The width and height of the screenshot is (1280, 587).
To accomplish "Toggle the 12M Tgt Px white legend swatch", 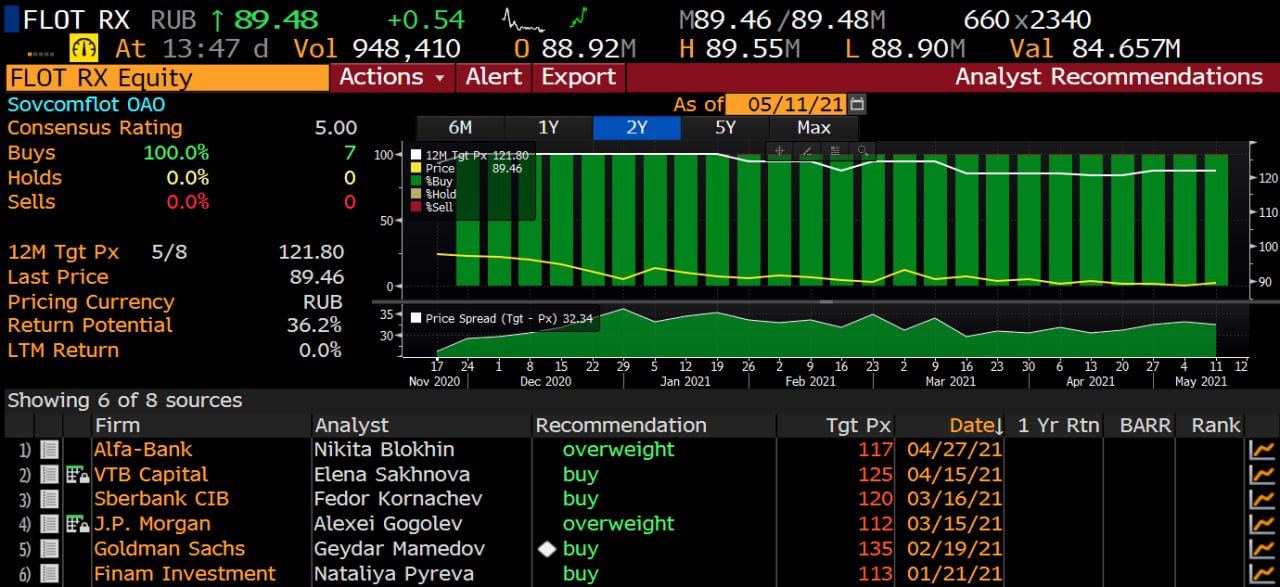I will click(415, 155).
